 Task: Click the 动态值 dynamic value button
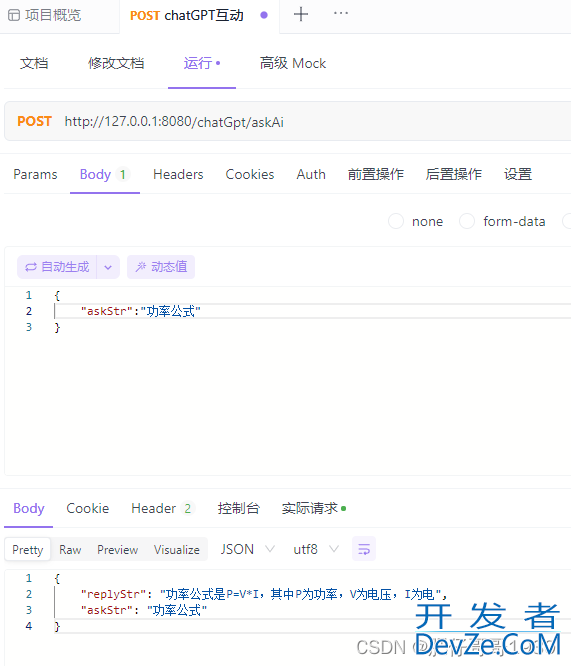point(161,267)
